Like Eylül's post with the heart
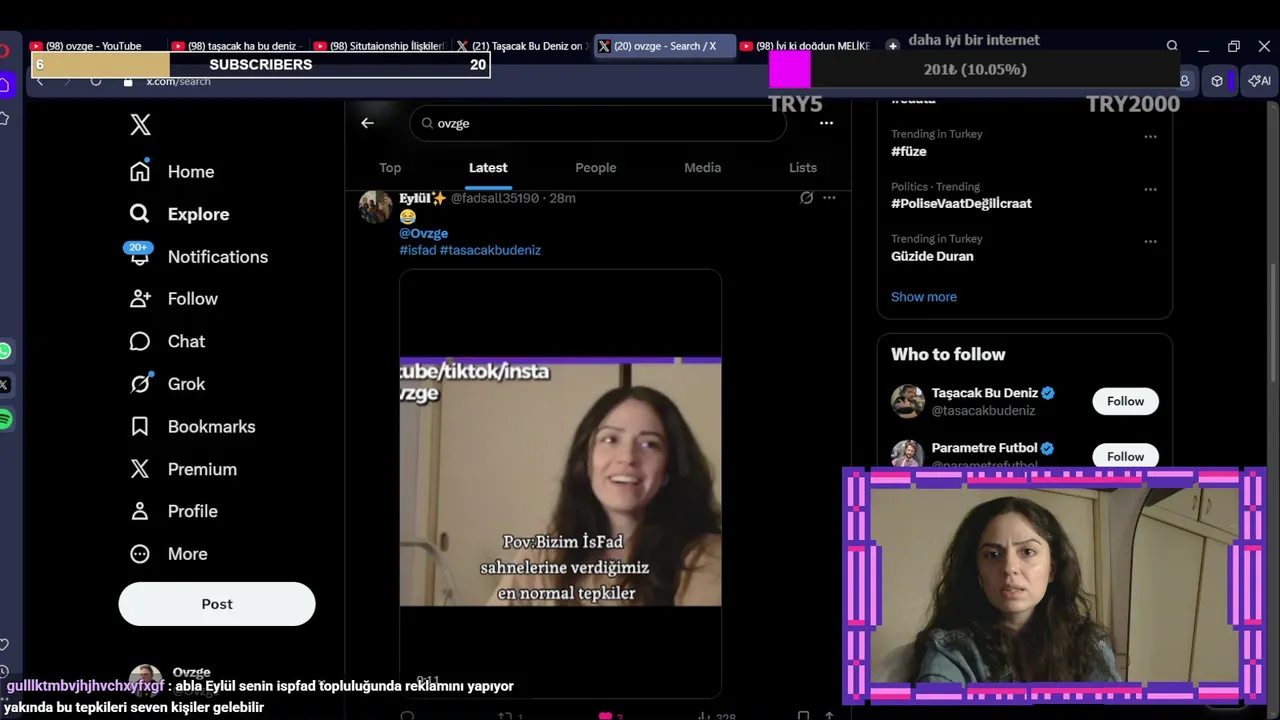This screenshot has width=1280, height=720. click(605, 715)
